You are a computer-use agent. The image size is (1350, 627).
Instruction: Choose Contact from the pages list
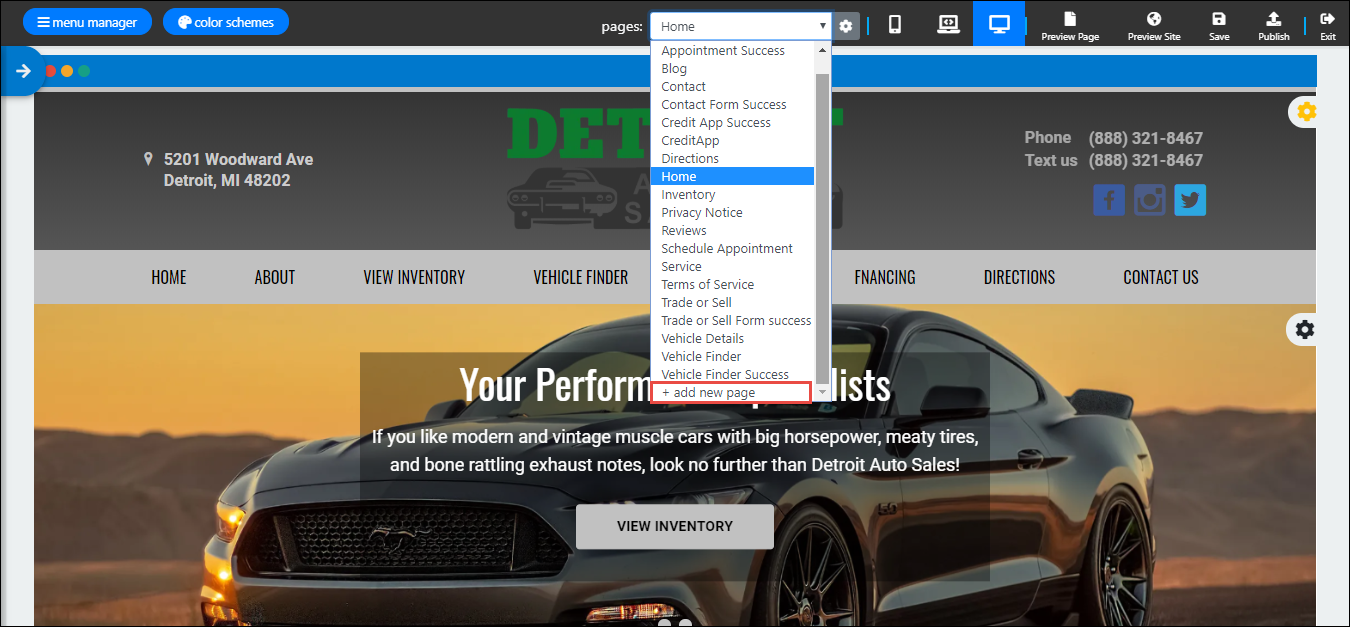(x=733, y=87)
